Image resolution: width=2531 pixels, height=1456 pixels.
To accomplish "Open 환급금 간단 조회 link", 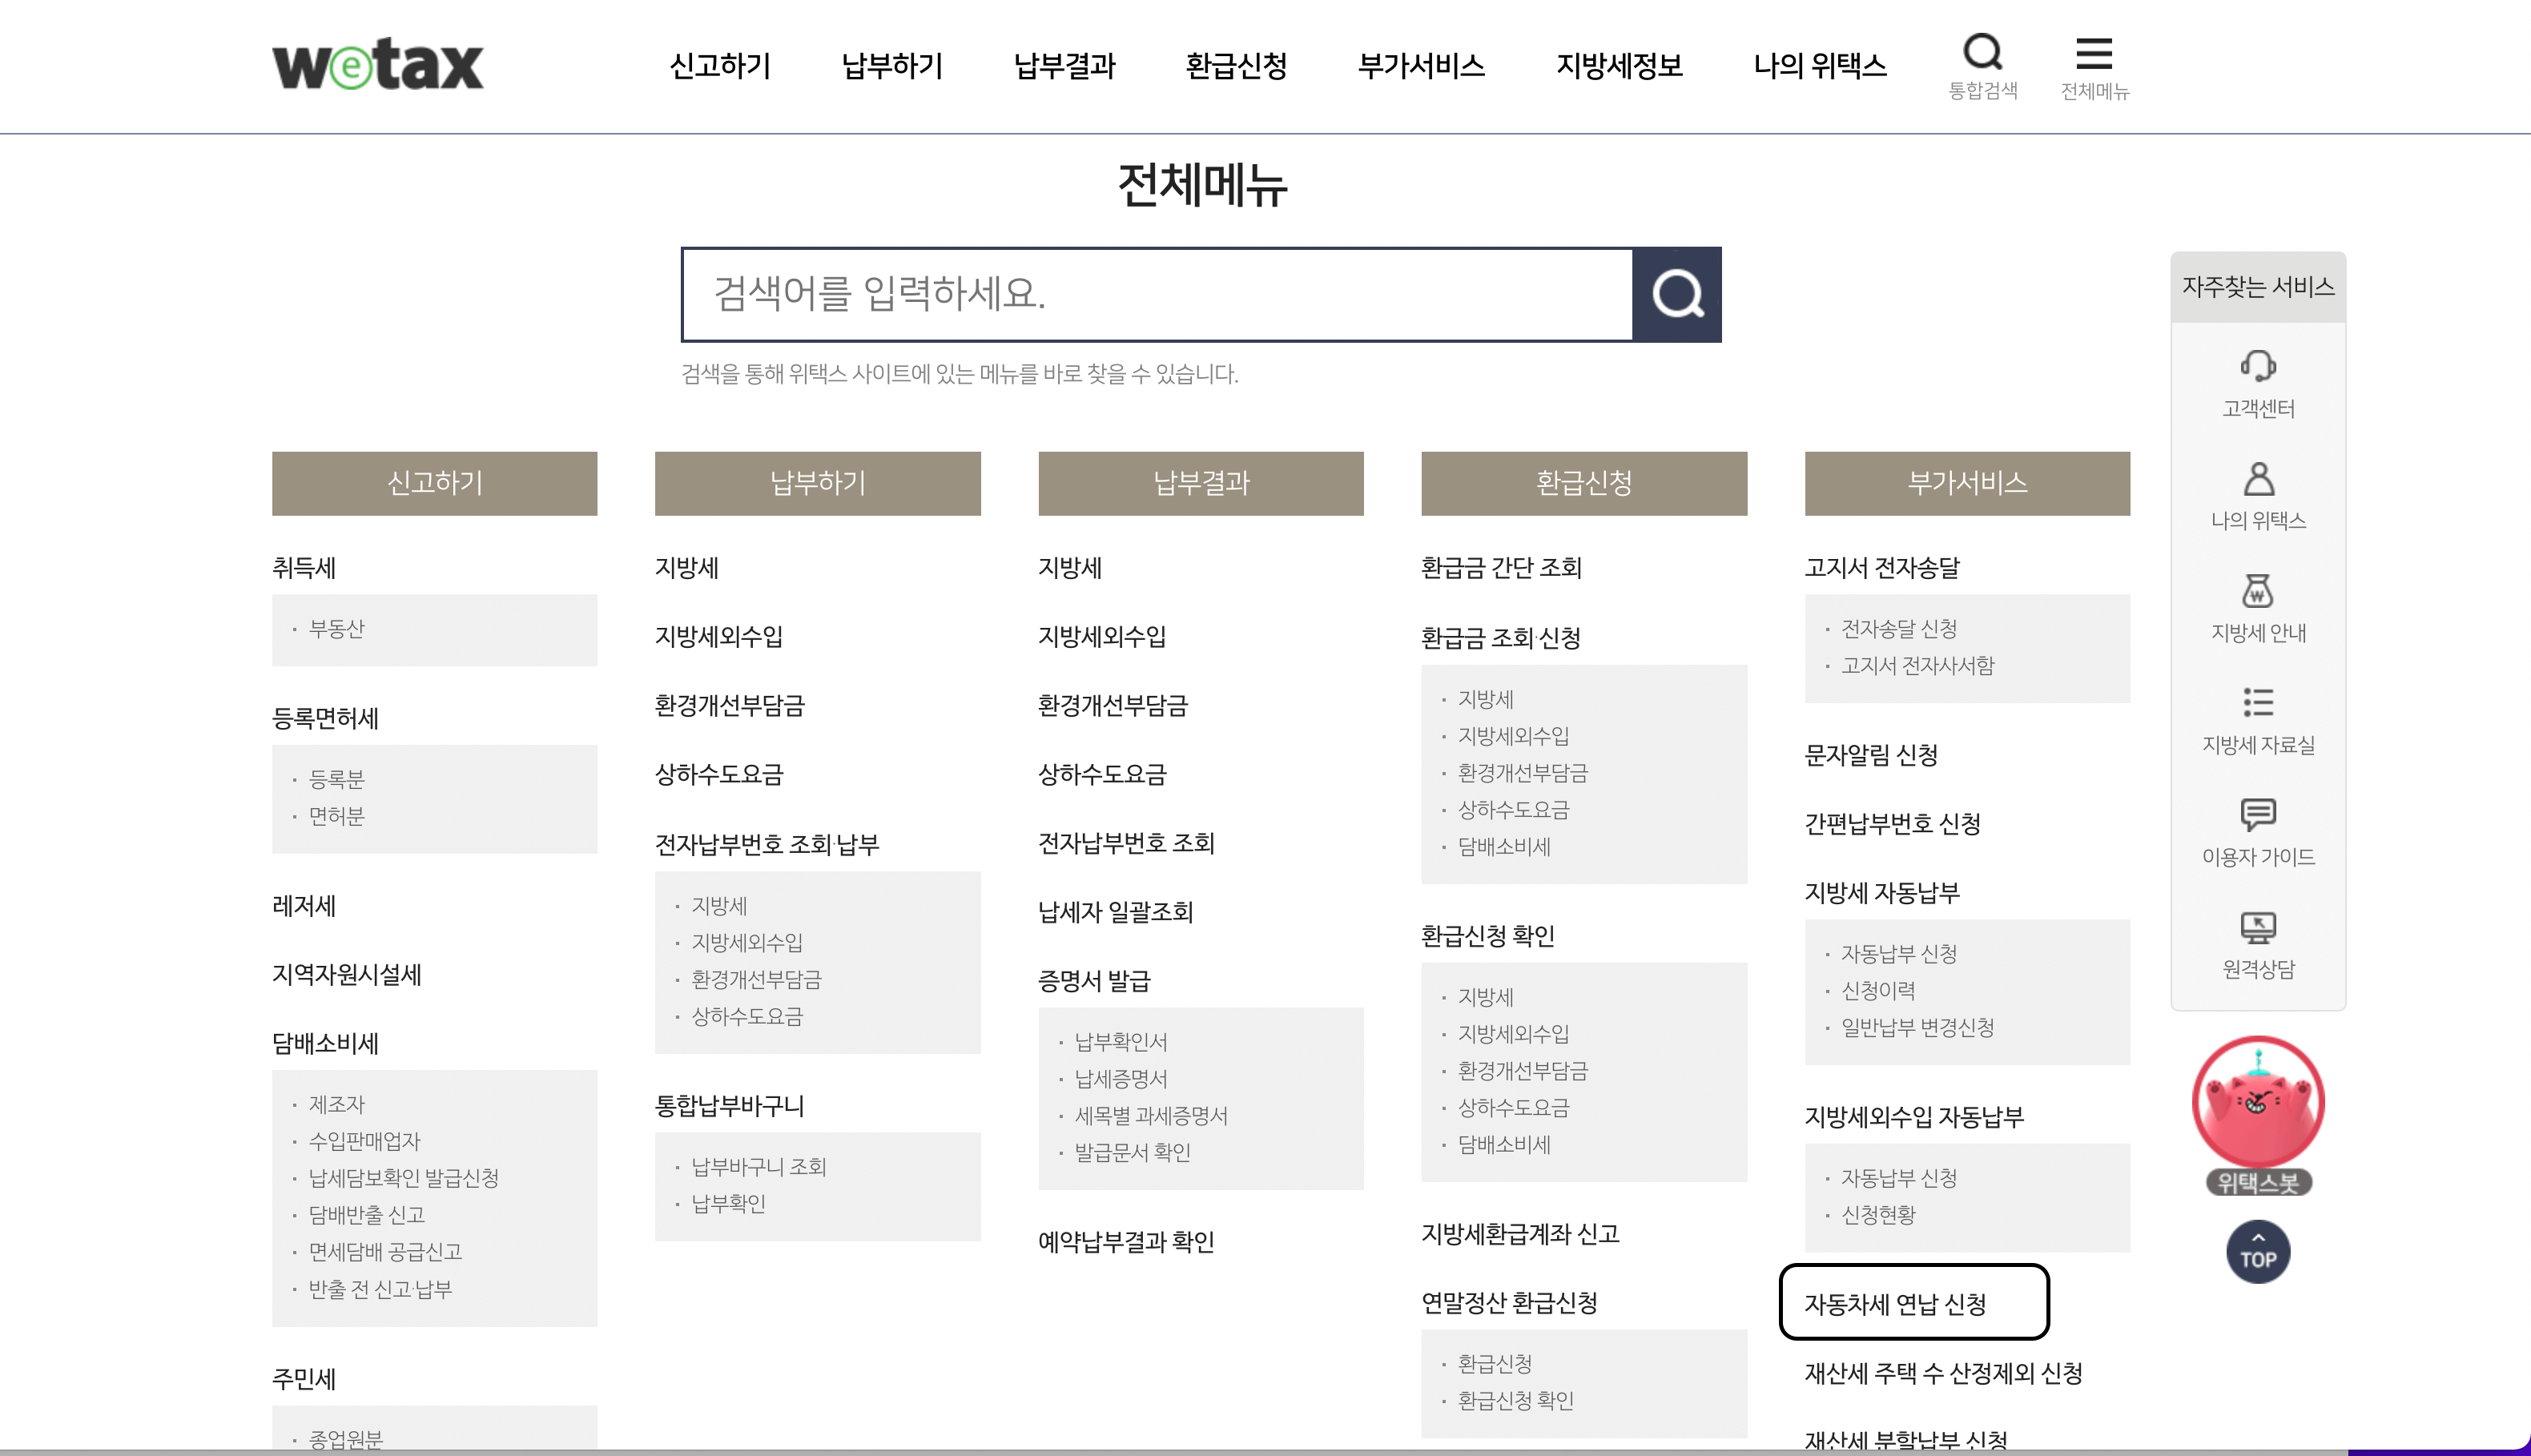I will tap(1500, 568).
